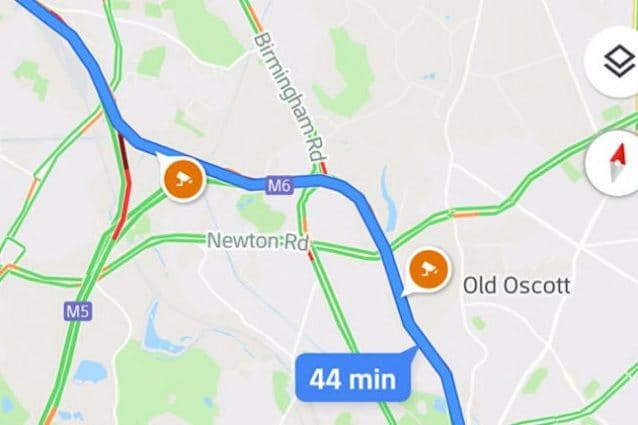This screenshot has width=638, height=425.
Task: Tap the narrow blue river east of M6
Action: click(389, 197)
